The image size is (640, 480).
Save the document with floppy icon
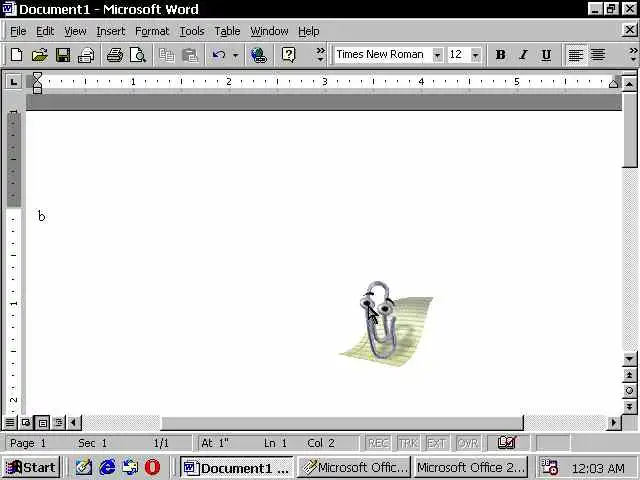click(63, 55)
